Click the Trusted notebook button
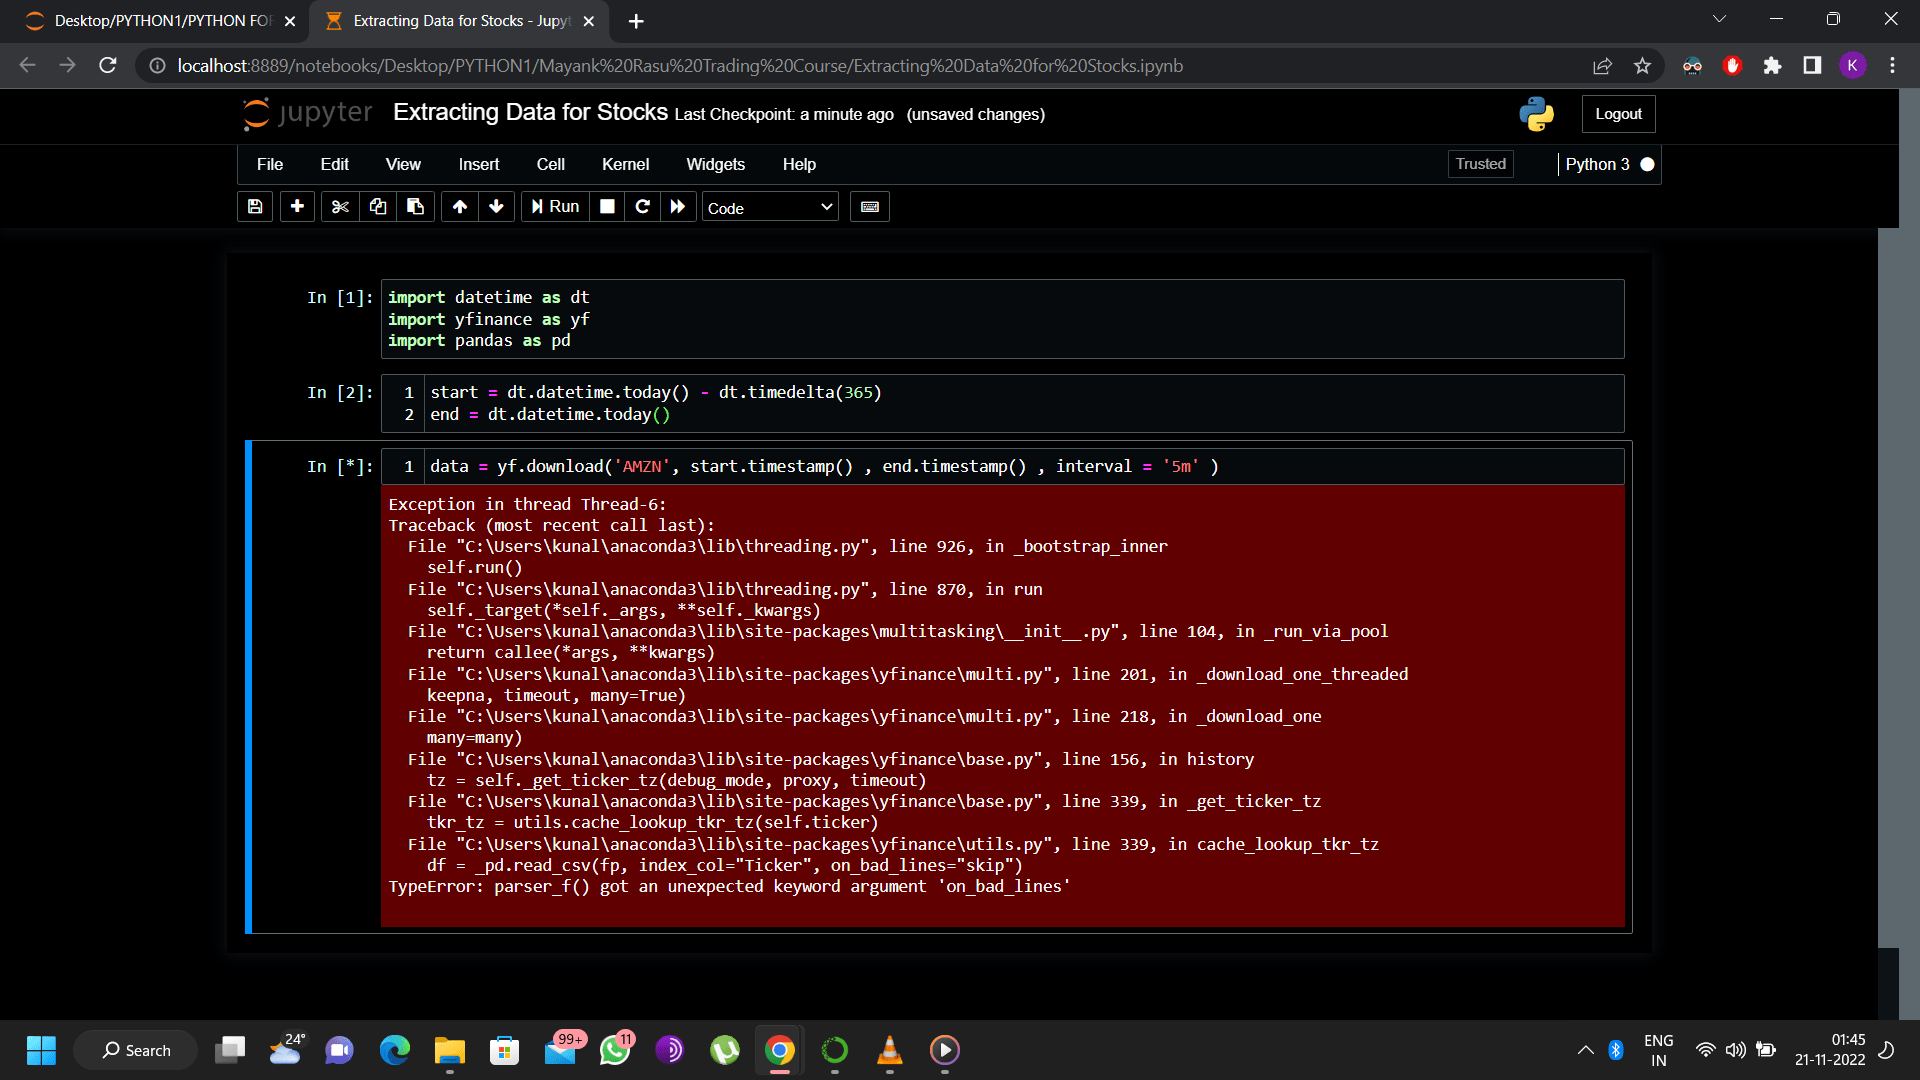The image size is (1920, 1080). tap(1480, 164)
